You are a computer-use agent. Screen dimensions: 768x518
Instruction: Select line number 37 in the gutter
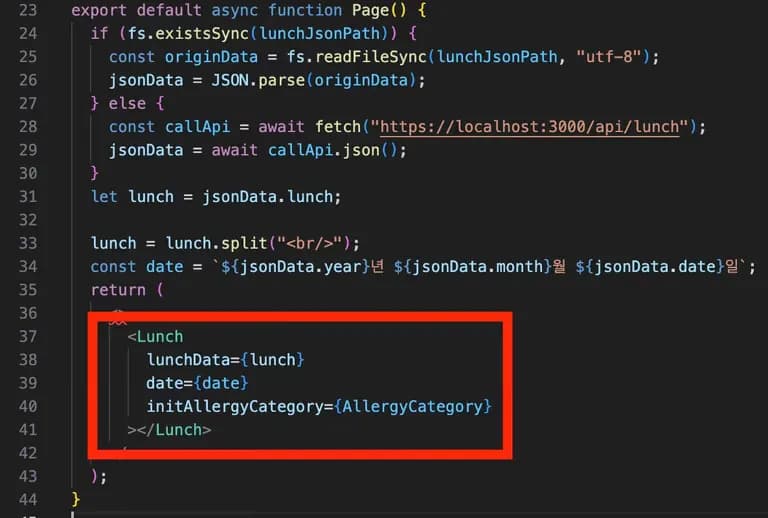click(x=27, y=337)
